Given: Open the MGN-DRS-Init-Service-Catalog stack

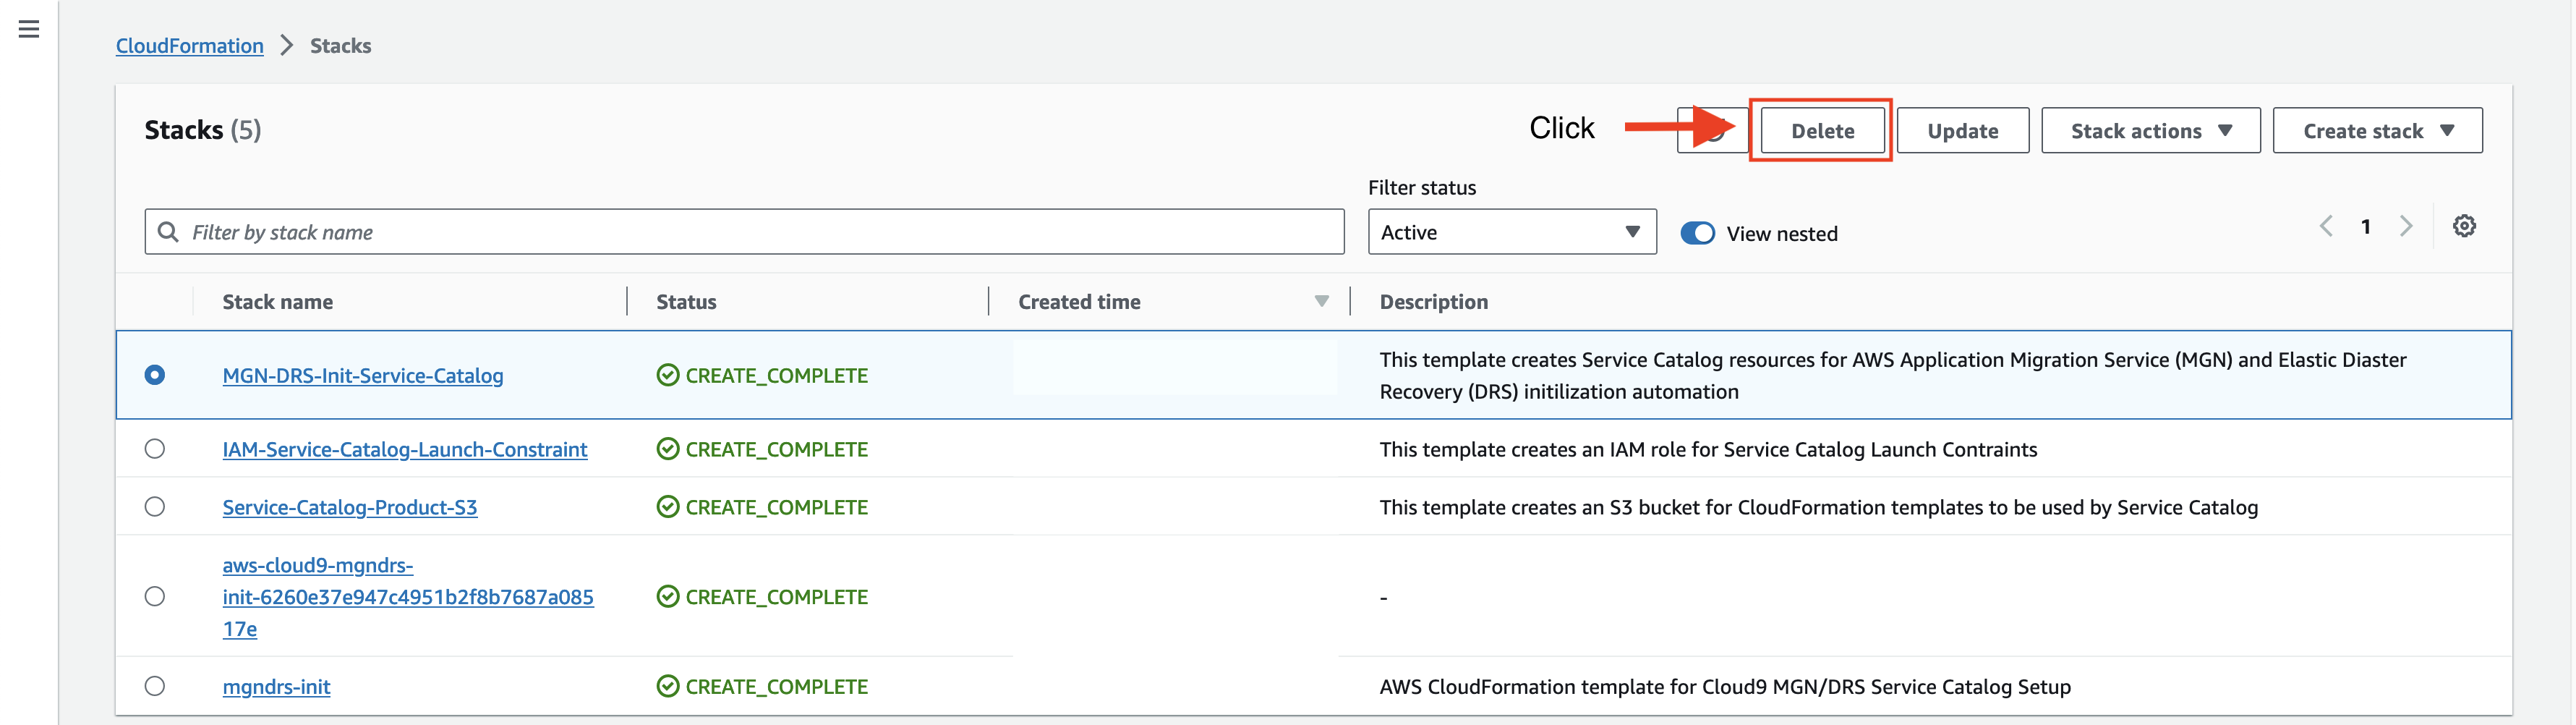Looking at the screenshot, I should point(362,376).
